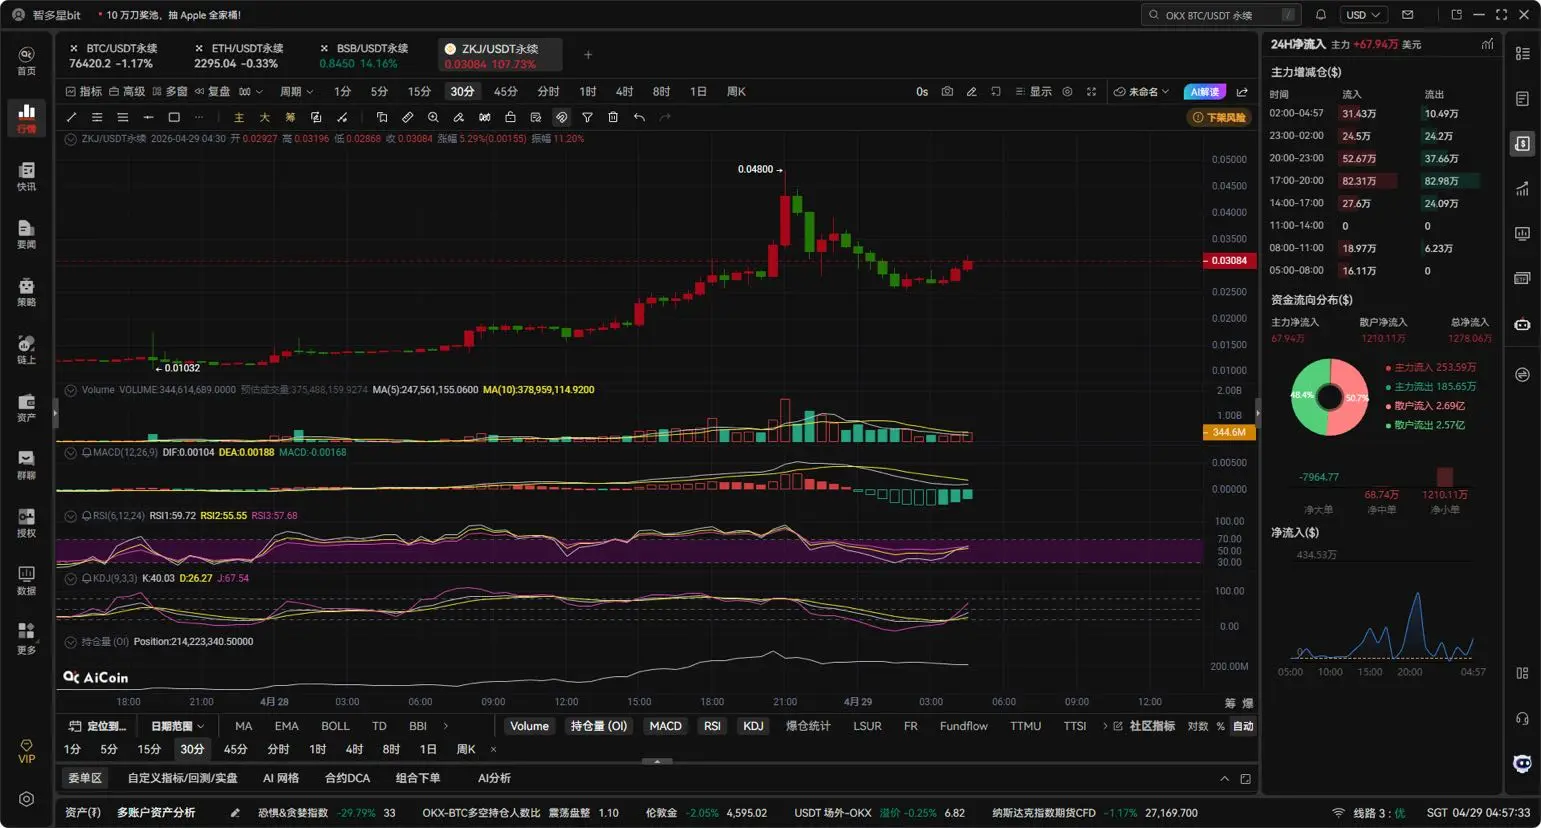Toggle the 持仓量 (OI) indicator
This screenshot has height=828, width=1541.
[x=599, y=726]
